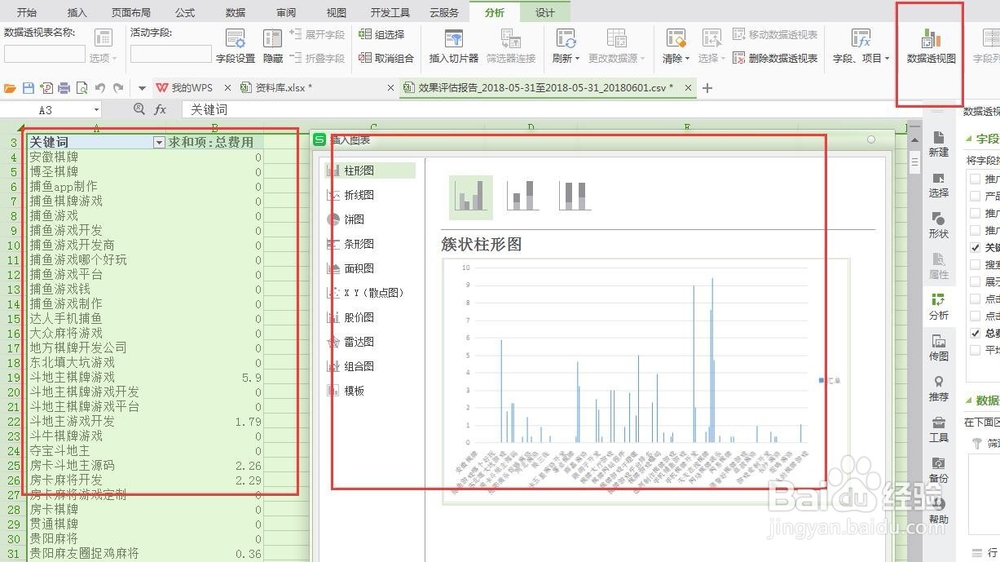The image size is (1000, 562).
Task: Click the magnifier icon beside fx
Action: 139,109
